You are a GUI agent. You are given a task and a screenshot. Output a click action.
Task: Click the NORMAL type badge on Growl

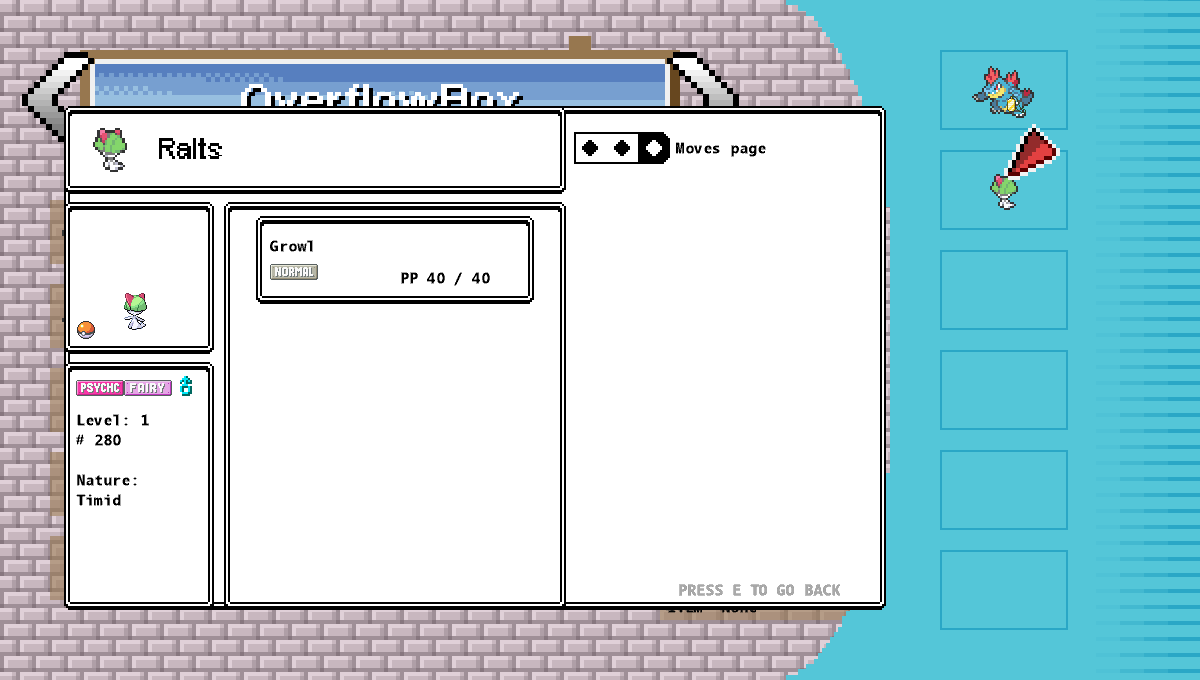294,272
